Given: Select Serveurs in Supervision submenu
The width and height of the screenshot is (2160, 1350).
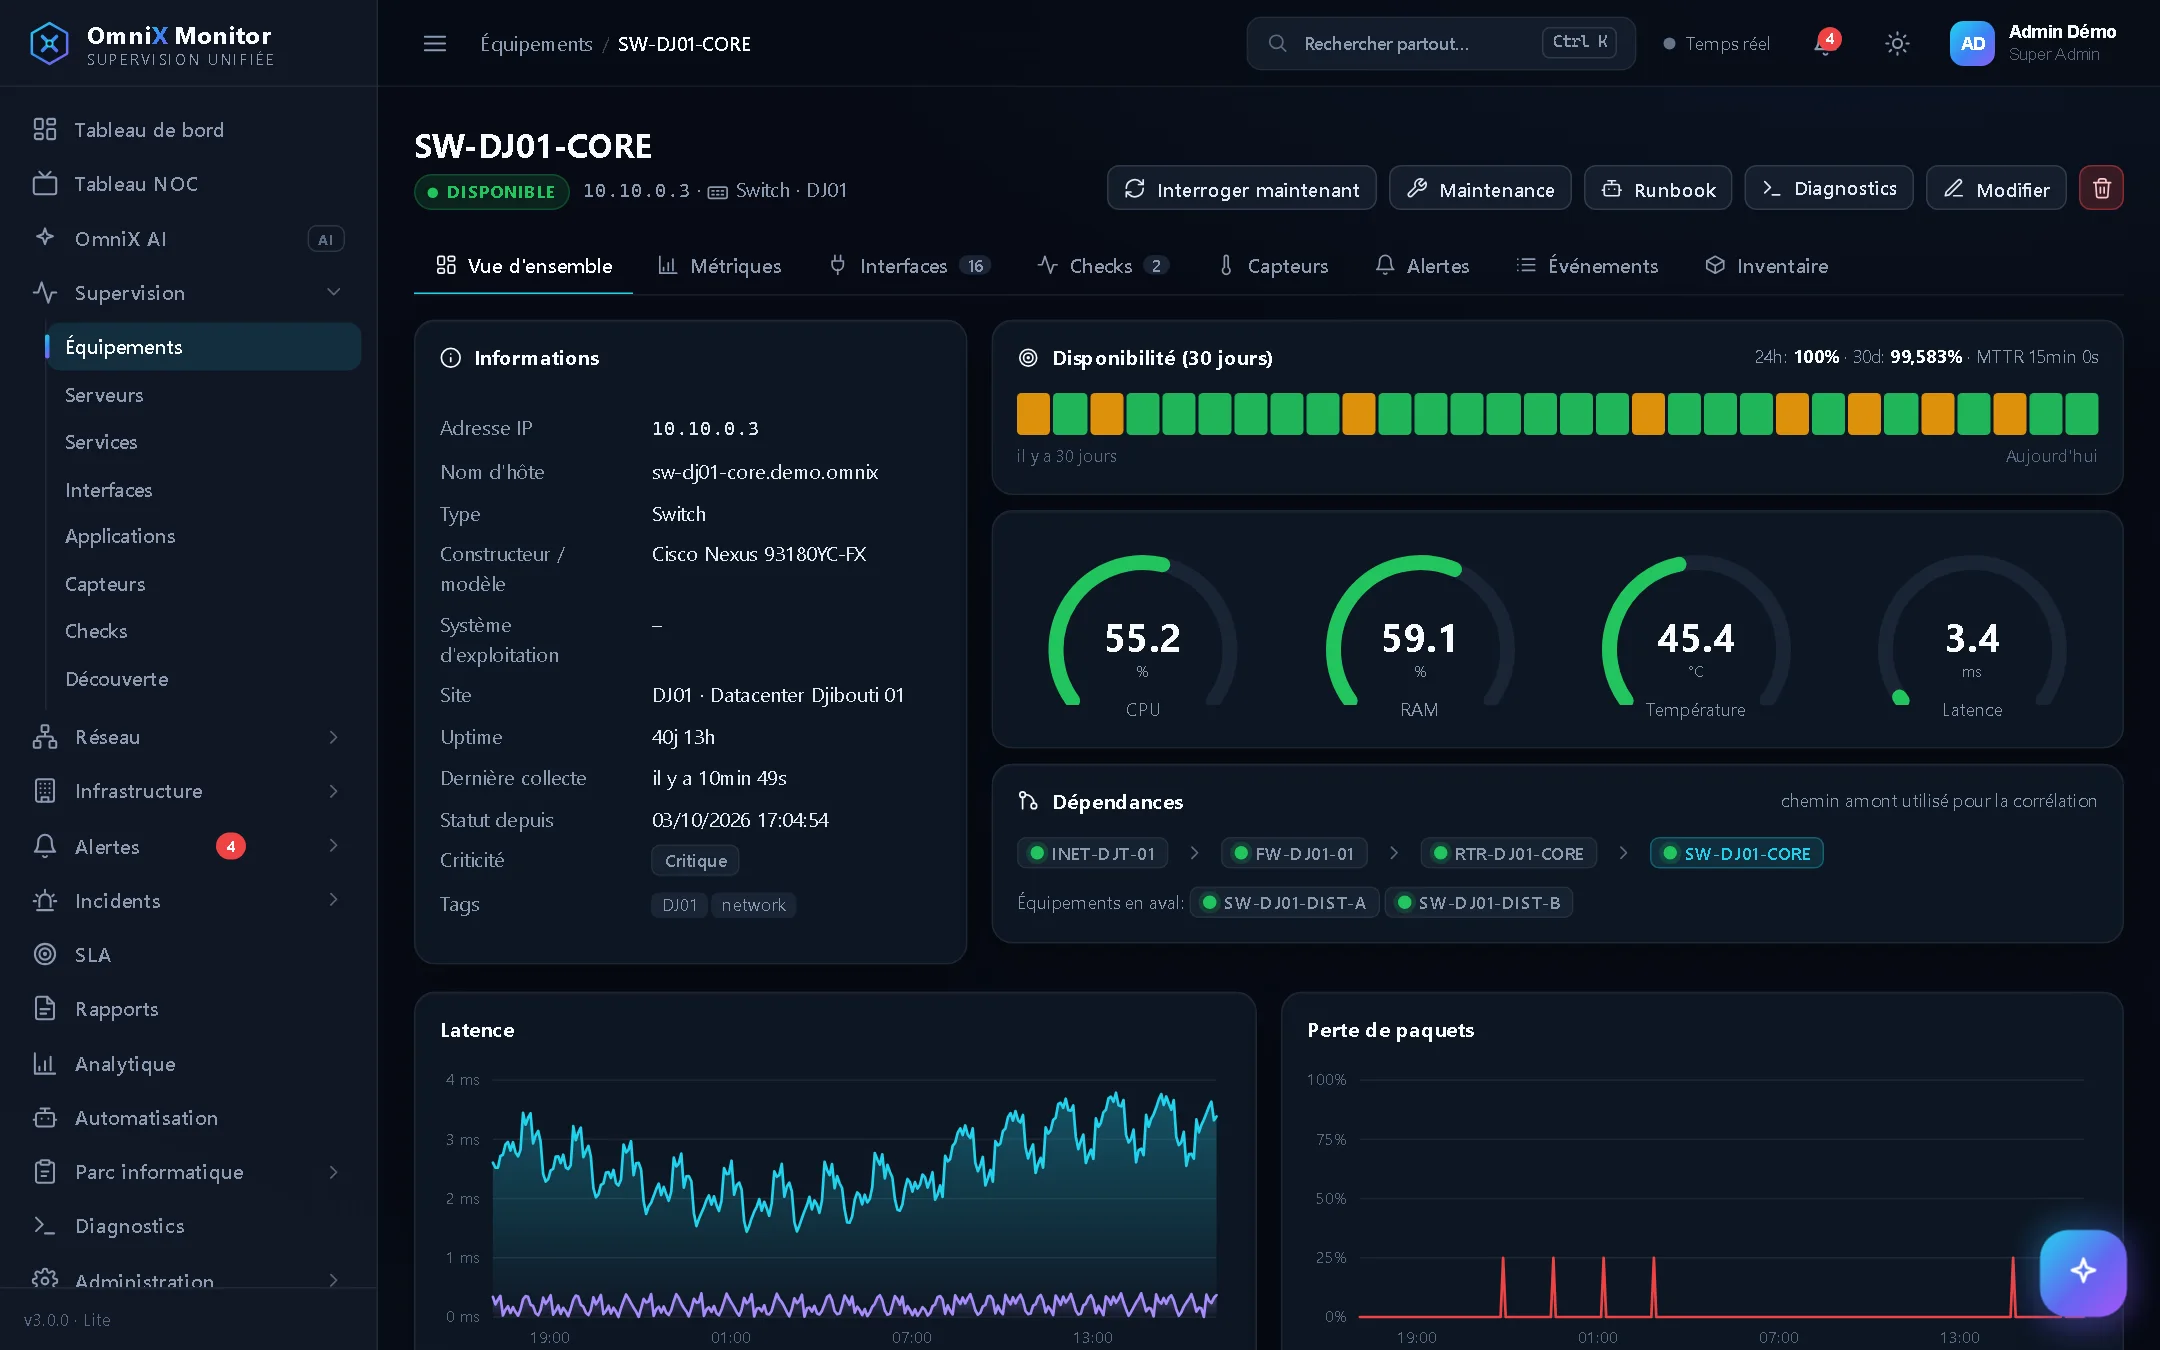Looking at the screenshot, I should [x=204, y=395].
